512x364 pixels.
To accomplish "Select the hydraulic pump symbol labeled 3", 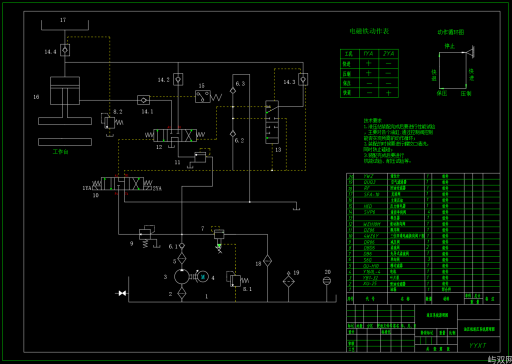I will pos(182,277).
